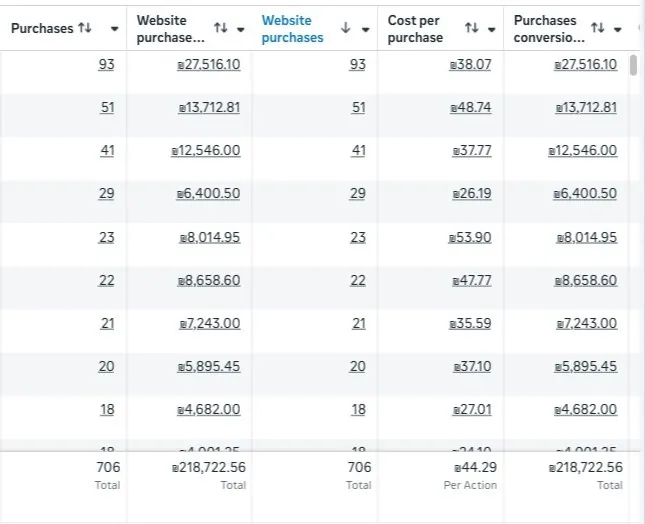Sort by Cost per purchase arrows
The width and height of the screenshot is (645, 524).
pyautogui.click(x=471, y=28)
